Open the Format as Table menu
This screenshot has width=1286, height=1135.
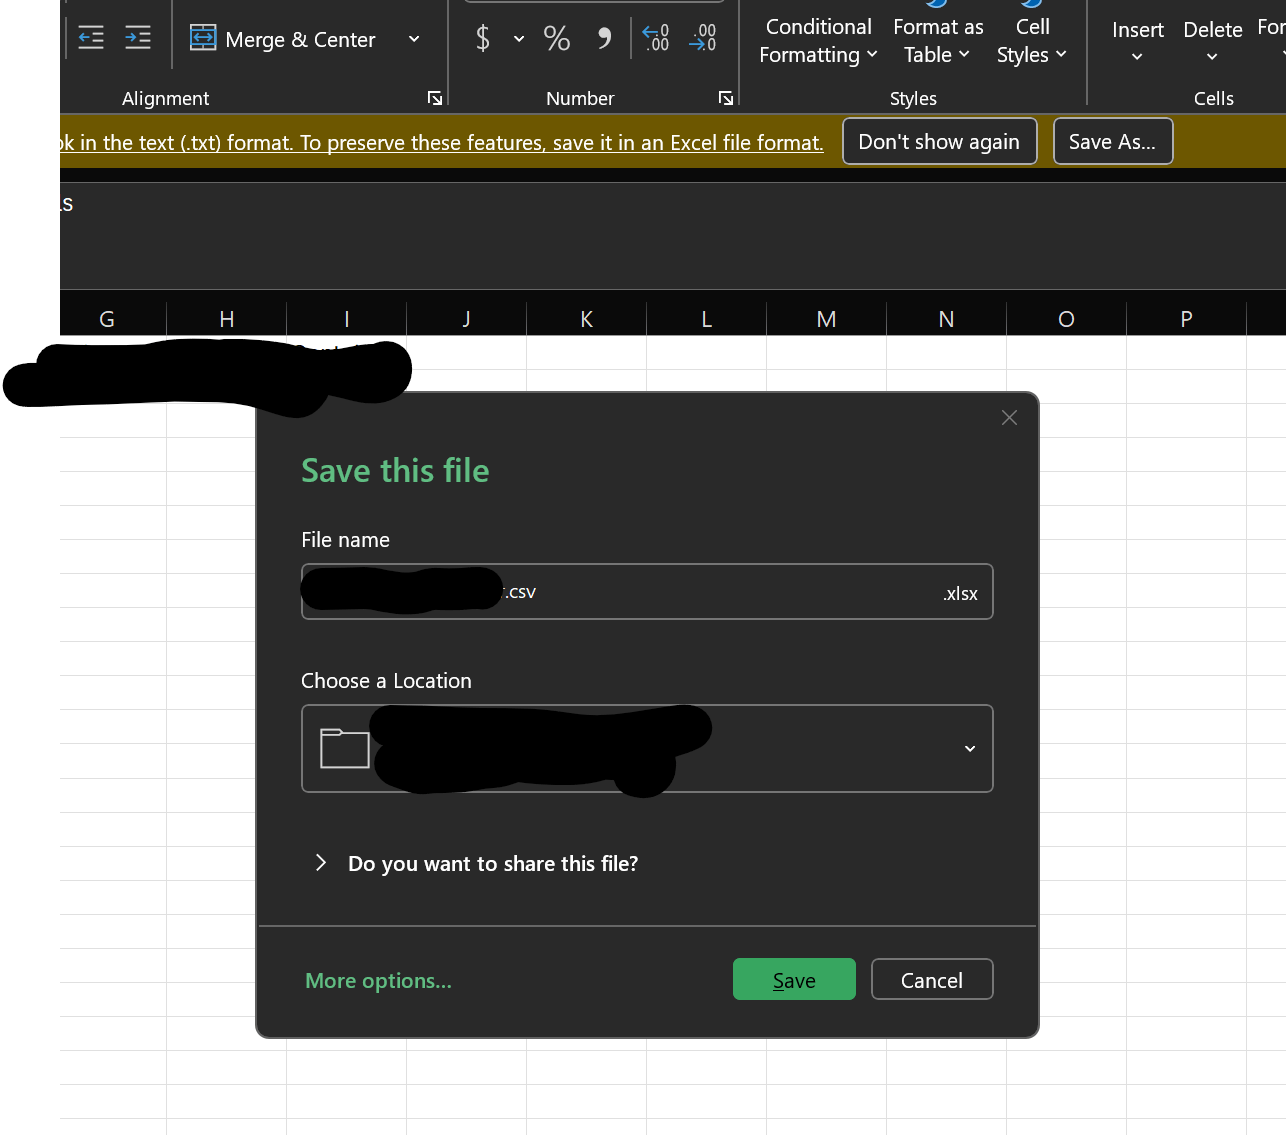tap(938, 41)
